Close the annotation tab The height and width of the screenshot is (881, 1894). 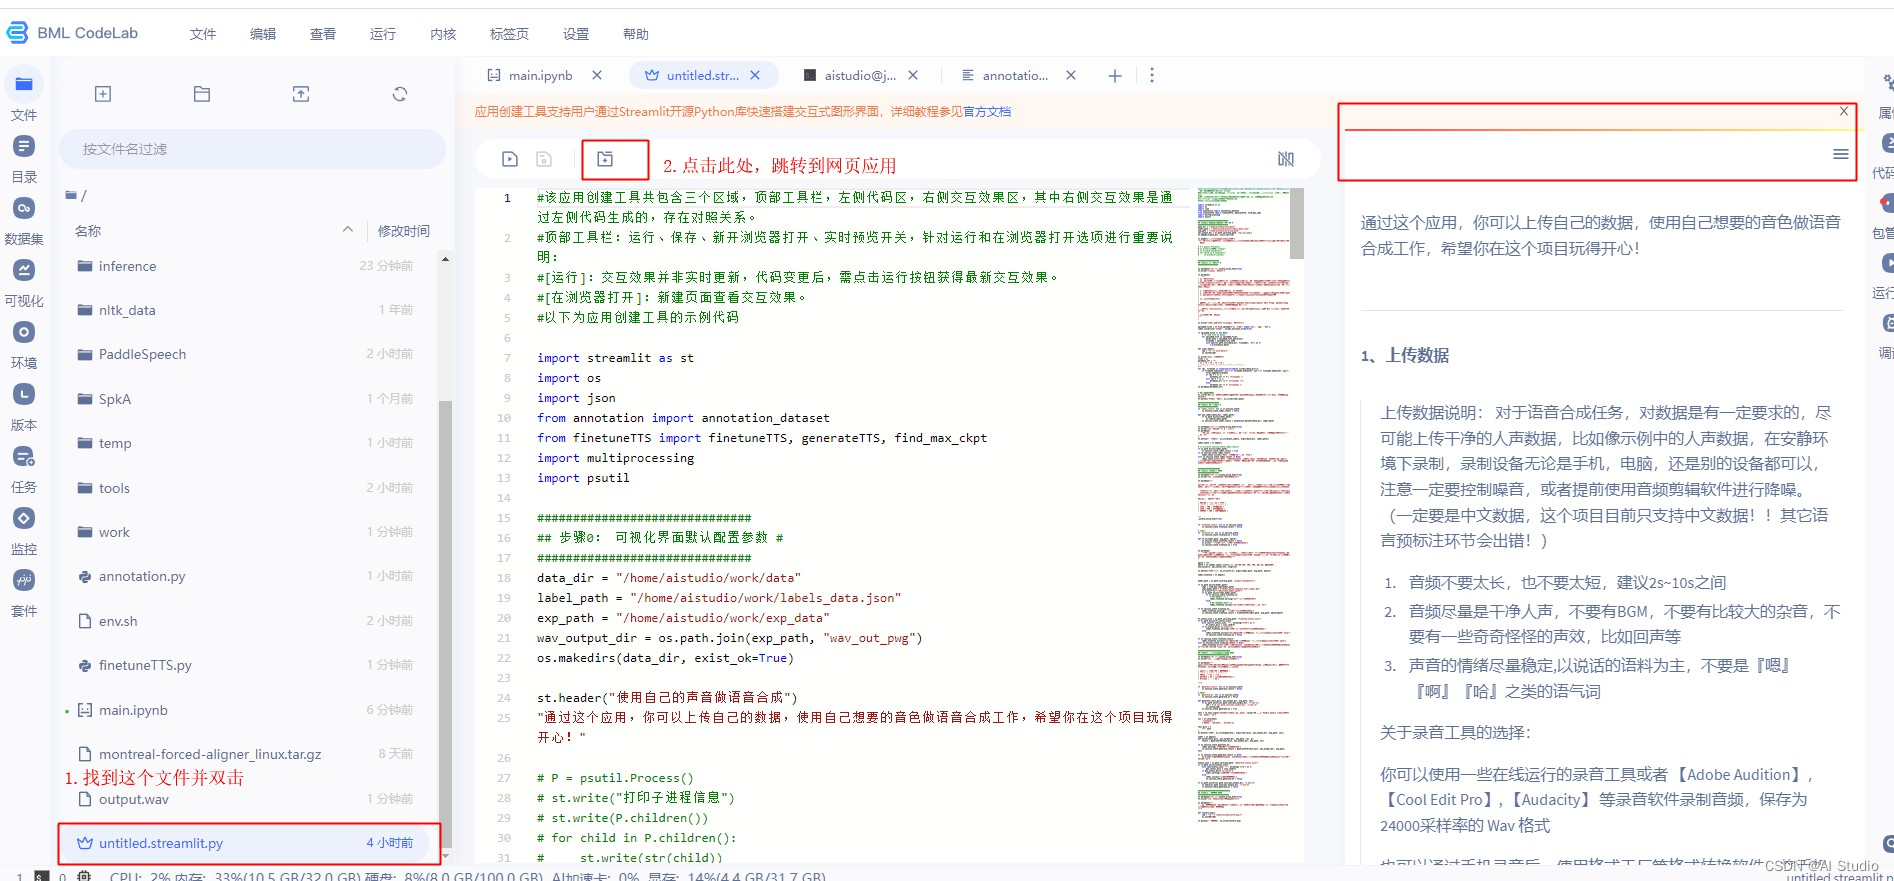1071,75
